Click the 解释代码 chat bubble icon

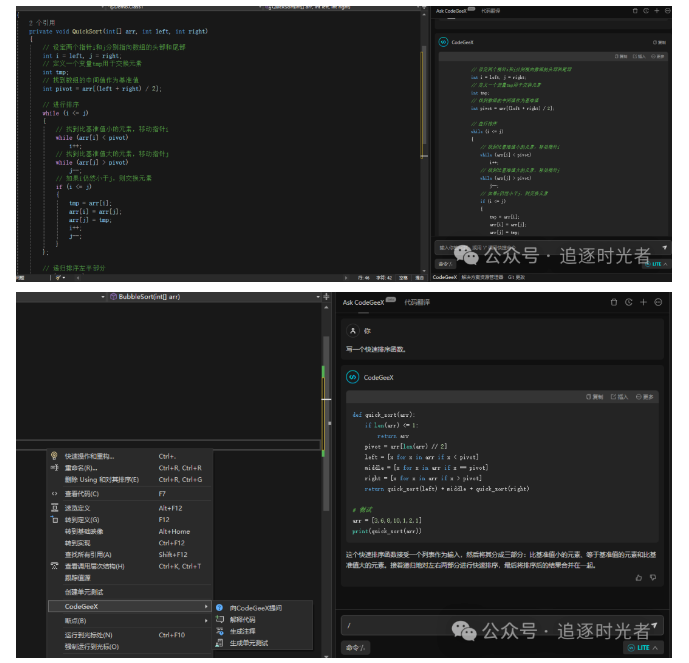(219, 620)
